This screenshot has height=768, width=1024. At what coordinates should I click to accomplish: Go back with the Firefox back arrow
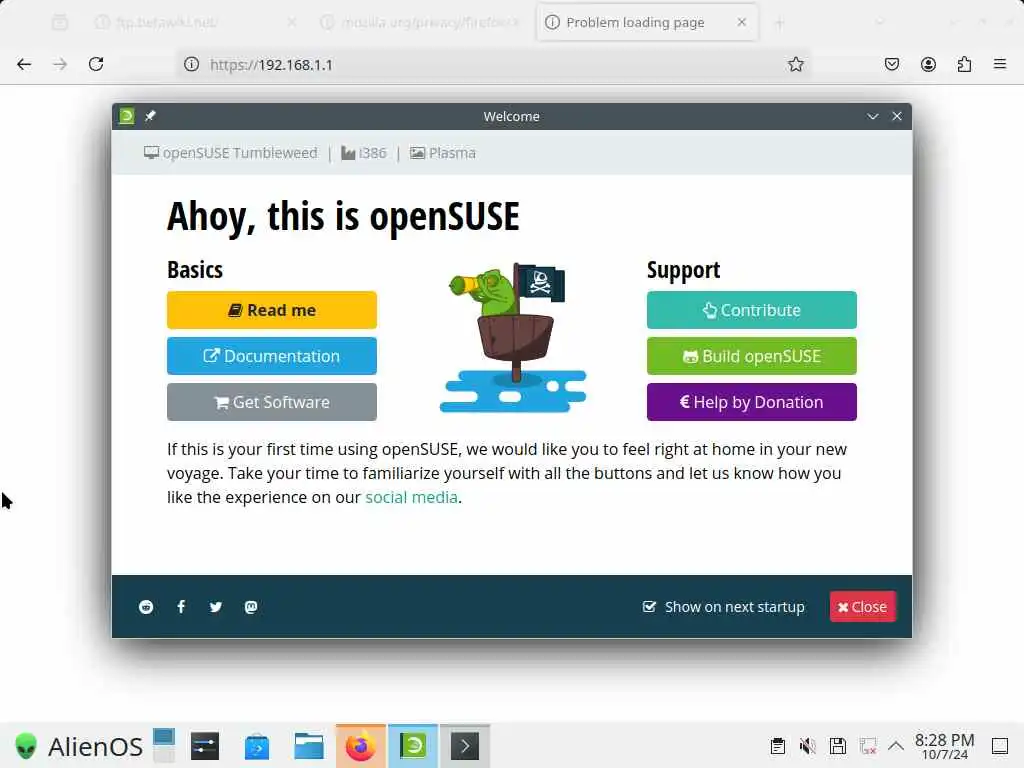[x=24, y=64]
